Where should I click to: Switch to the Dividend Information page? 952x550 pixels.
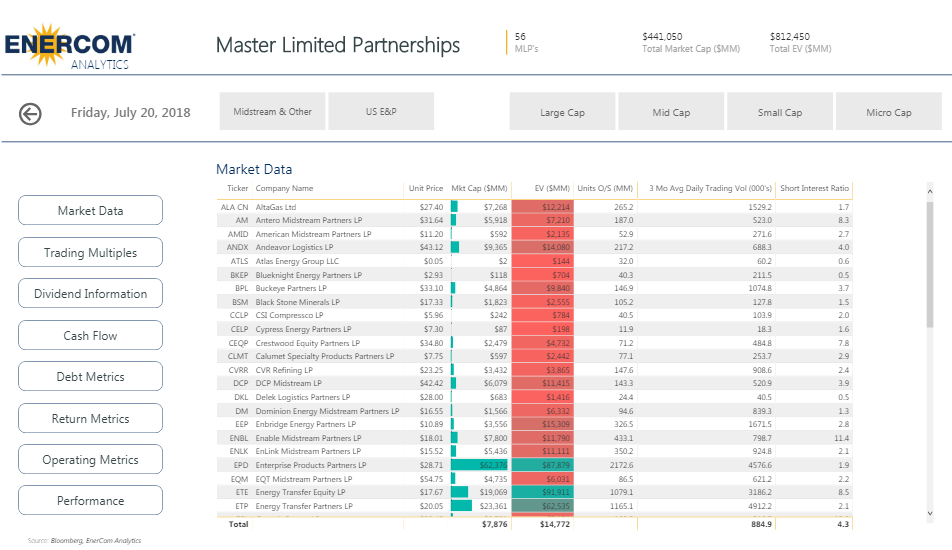[x=90, y=294]
